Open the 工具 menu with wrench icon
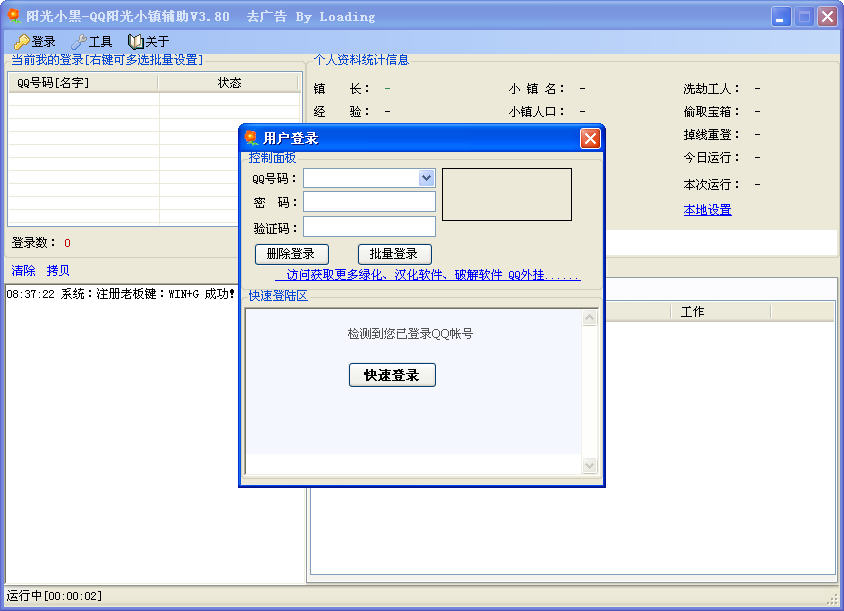Screen dimensions: 844x611 coord(92,41)
